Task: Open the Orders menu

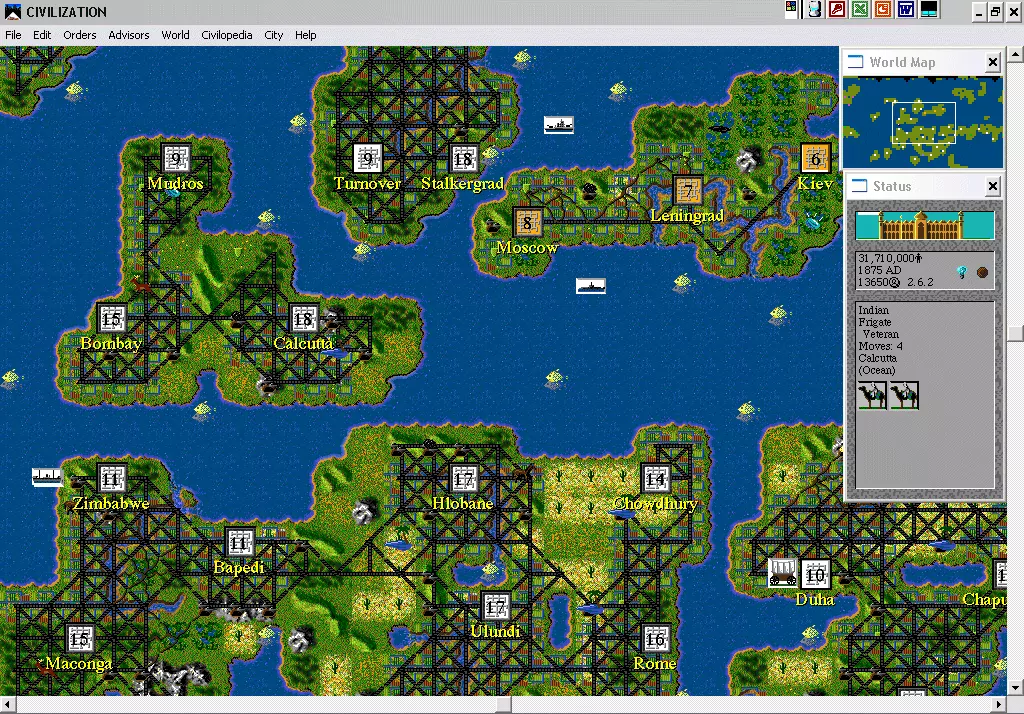Action: tap(79, 34)
